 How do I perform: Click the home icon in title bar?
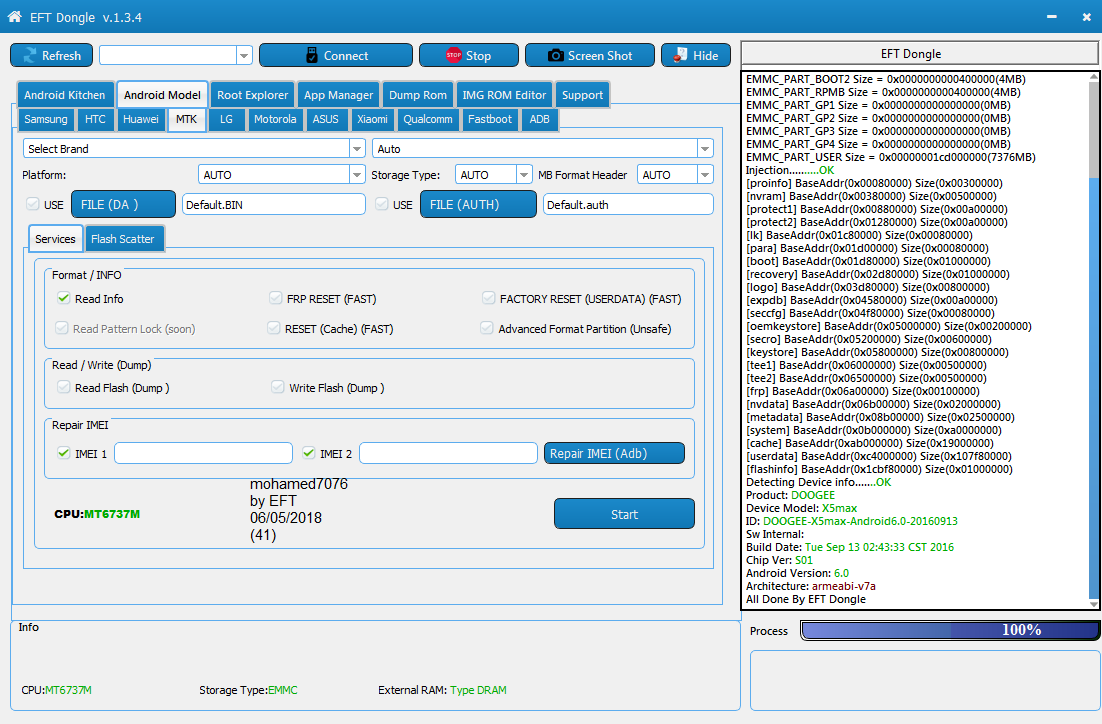click(x=14, y=17)
